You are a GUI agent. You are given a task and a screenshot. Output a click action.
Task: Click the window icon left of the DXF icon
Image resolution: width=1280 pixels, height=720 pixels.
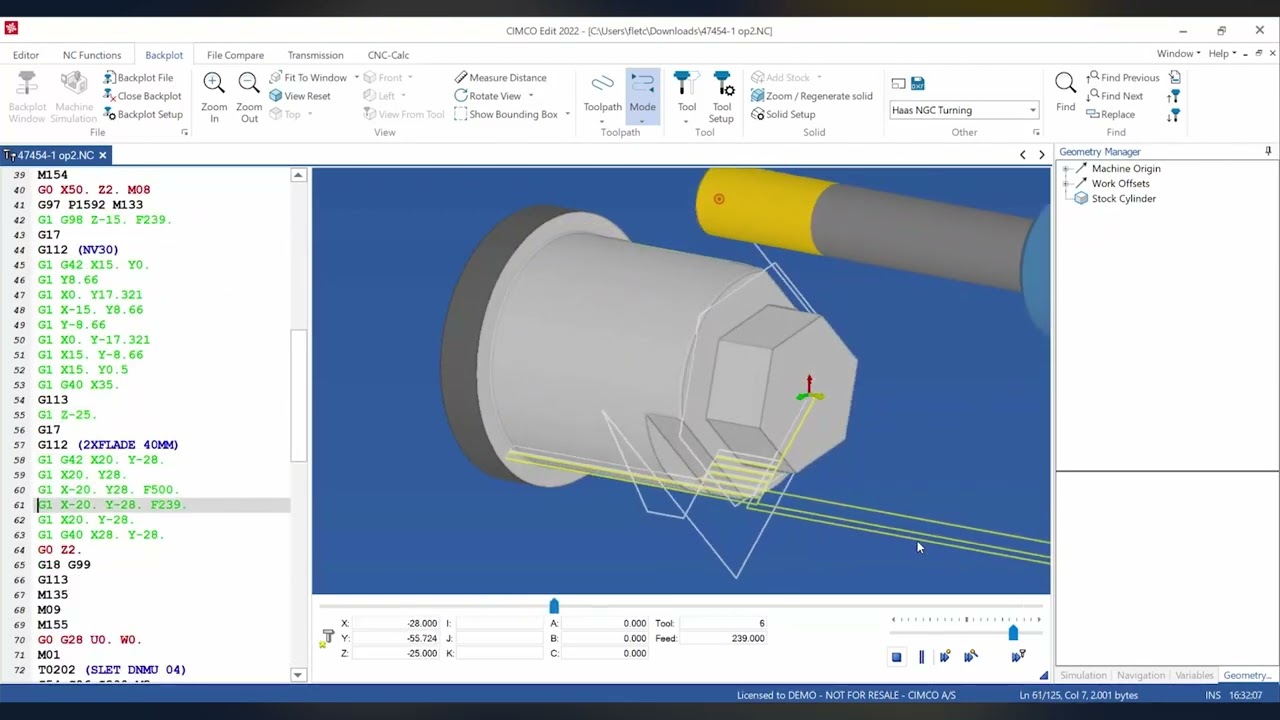coord(898,84)
